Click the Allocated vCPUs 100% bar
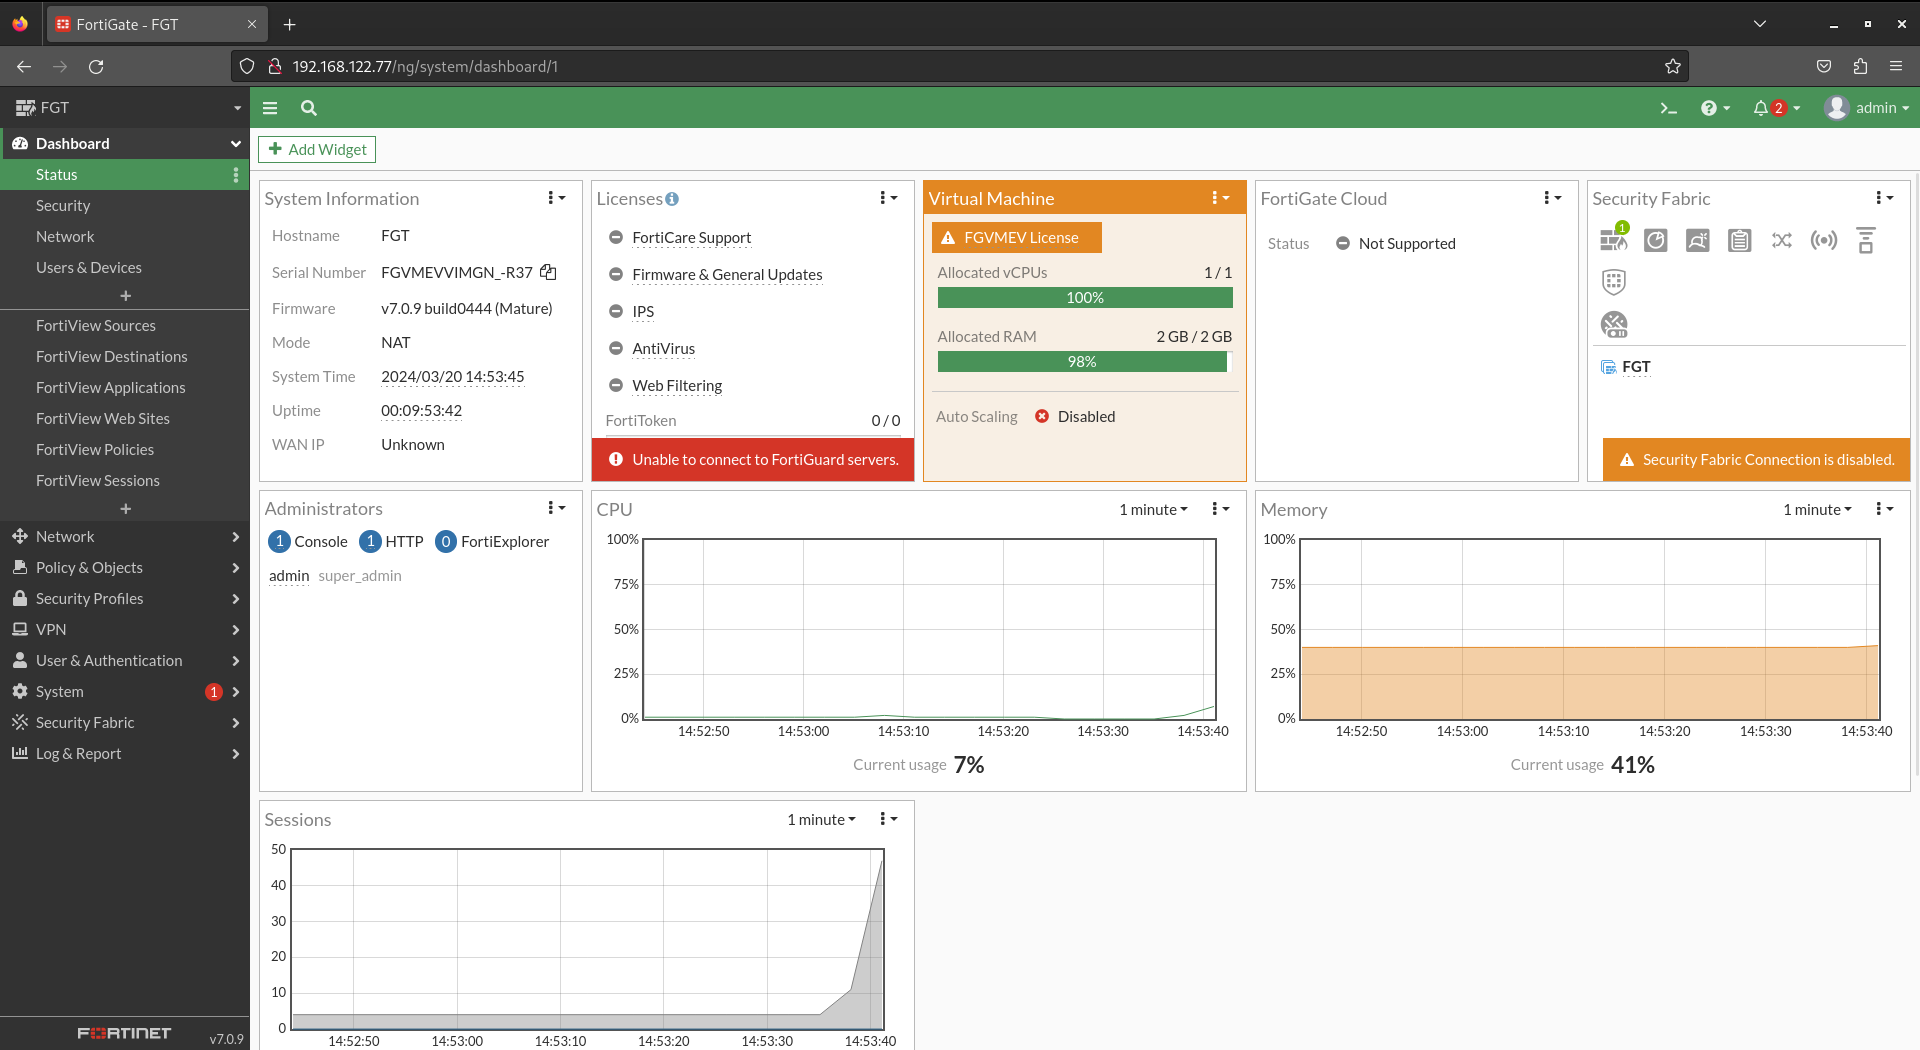This screenshot has height=1050, width=1920. point(1085,298)
